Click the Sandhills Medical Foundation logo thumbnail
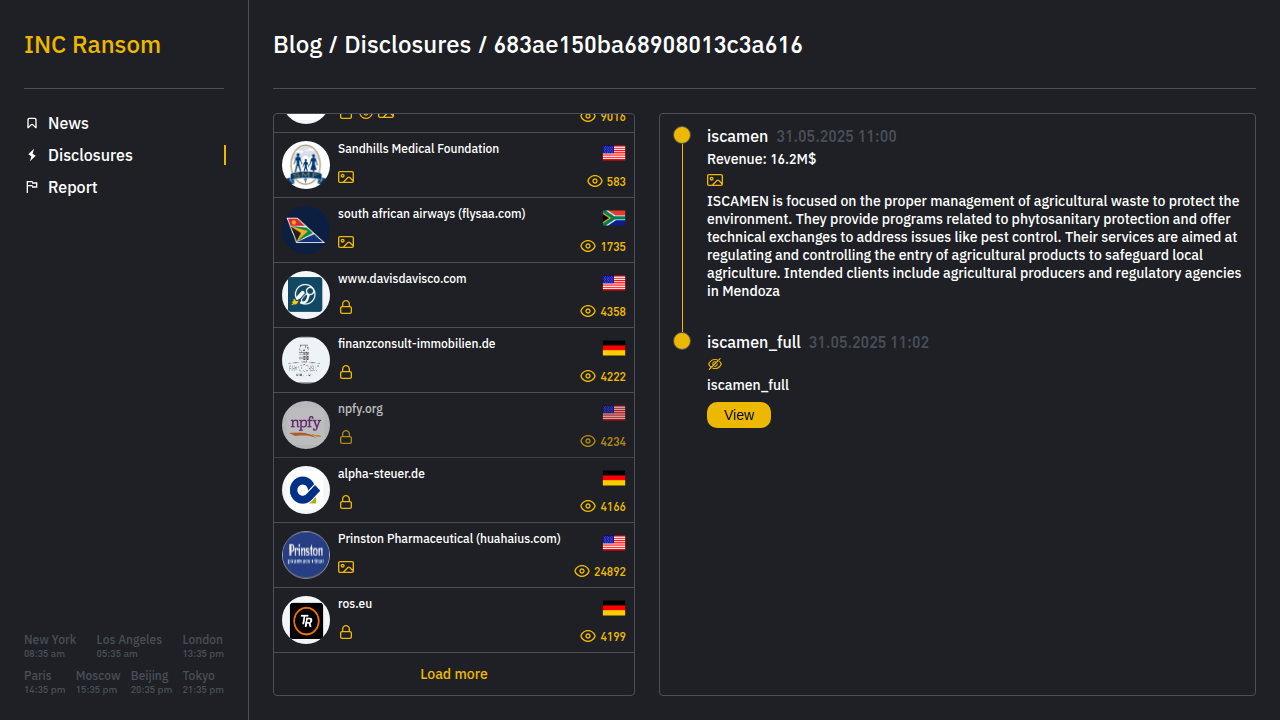The image size is (1280, 720). click(x=306, y=165)
